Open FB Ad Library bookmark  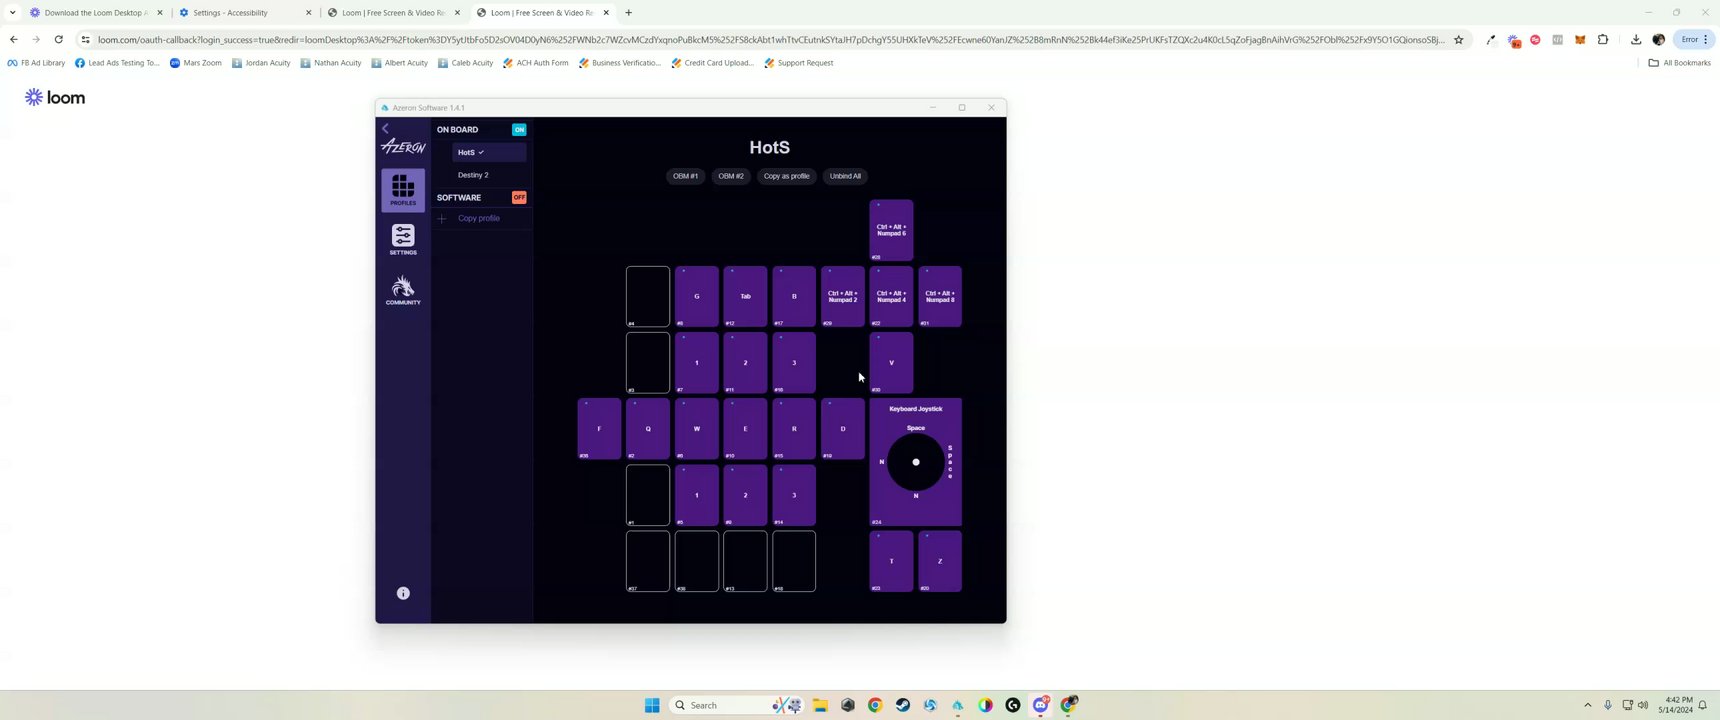tap(36, 63)
